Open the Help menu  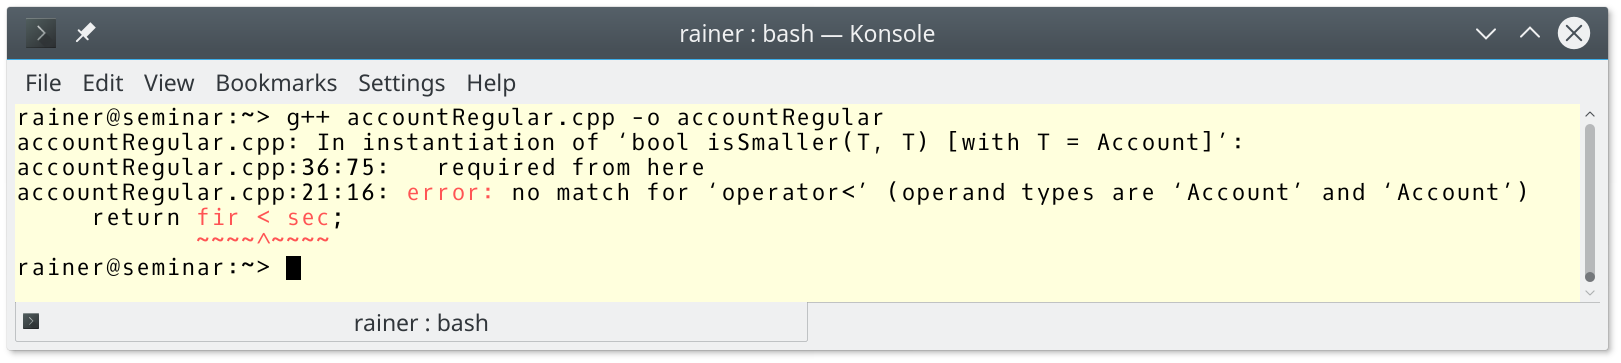(x=491, y=83)
